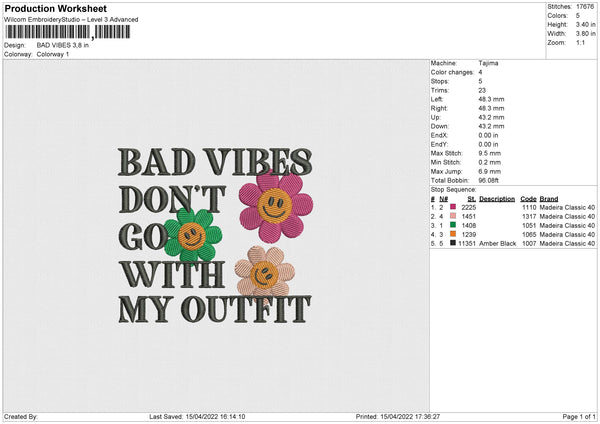Click the 'BAD VIBES' line in the embroidery design

(x=215, y=162)
